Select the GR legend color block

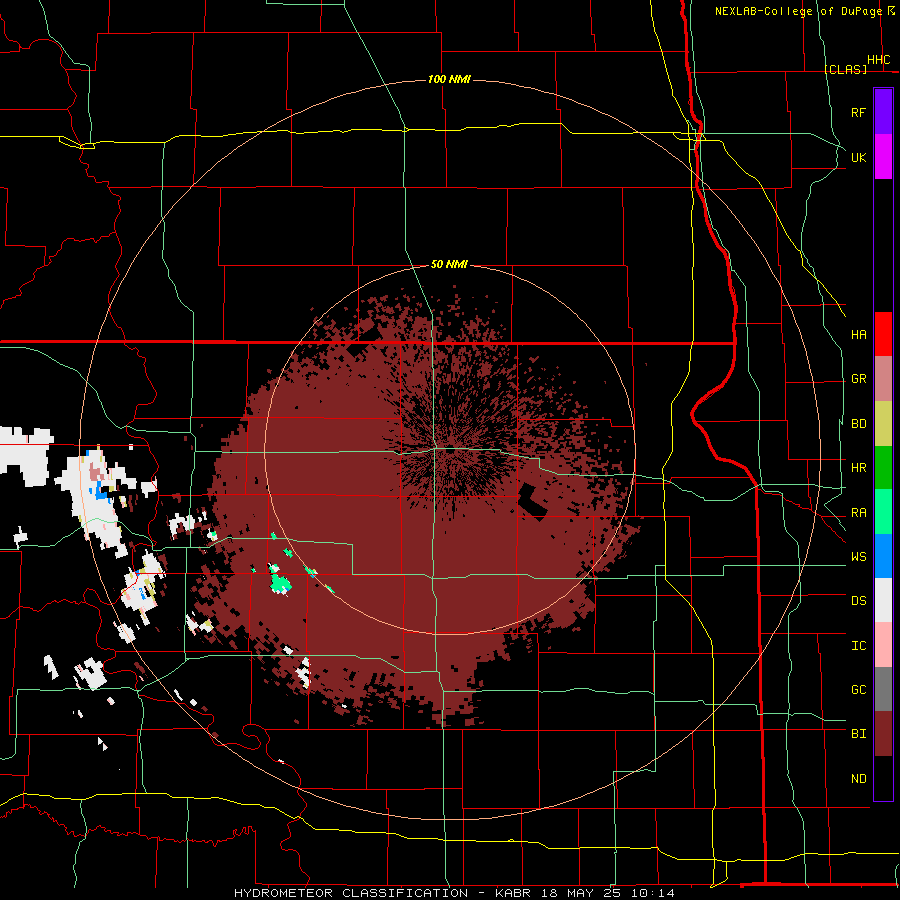pos(883,379)
